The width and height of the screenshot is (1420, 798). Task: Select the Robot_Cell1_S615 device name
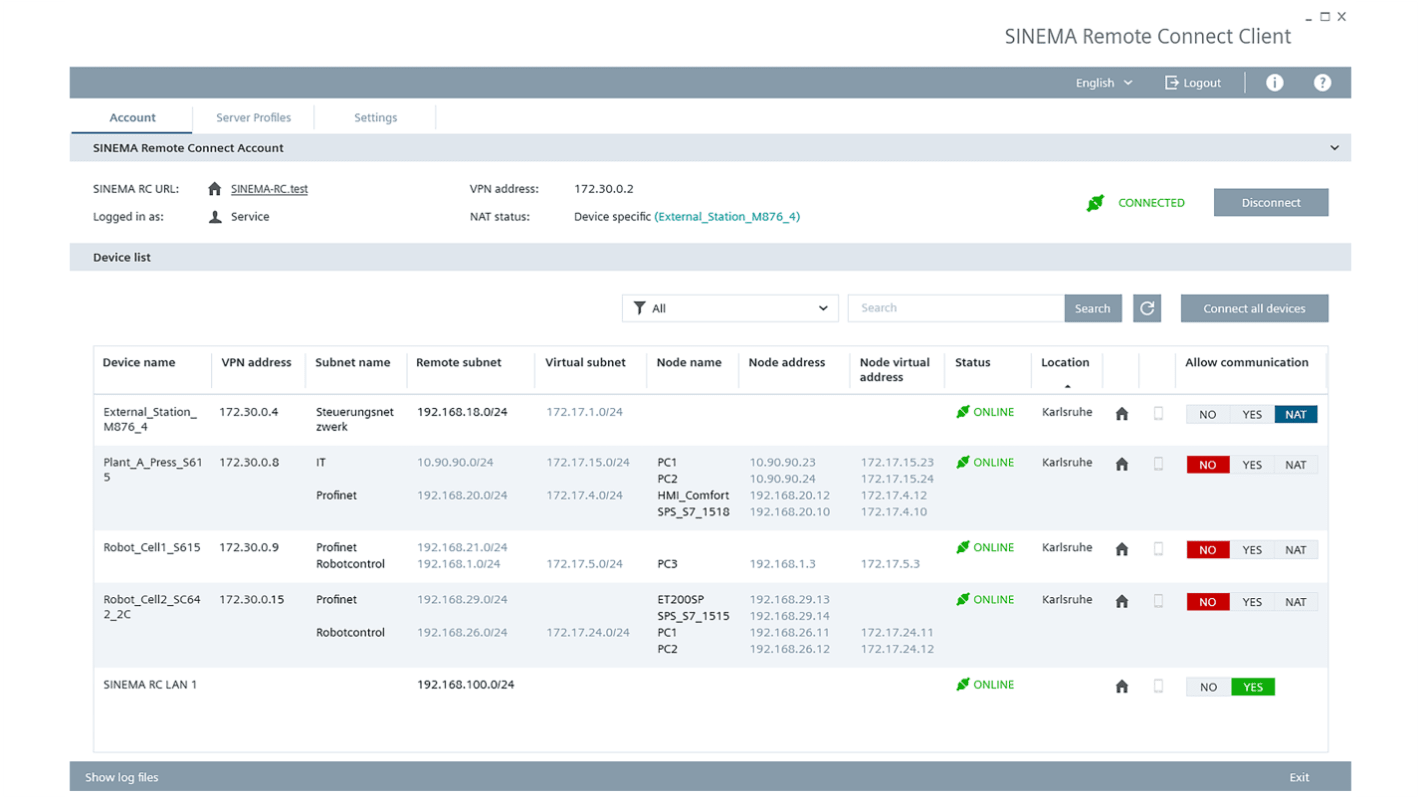coord(152,548)
